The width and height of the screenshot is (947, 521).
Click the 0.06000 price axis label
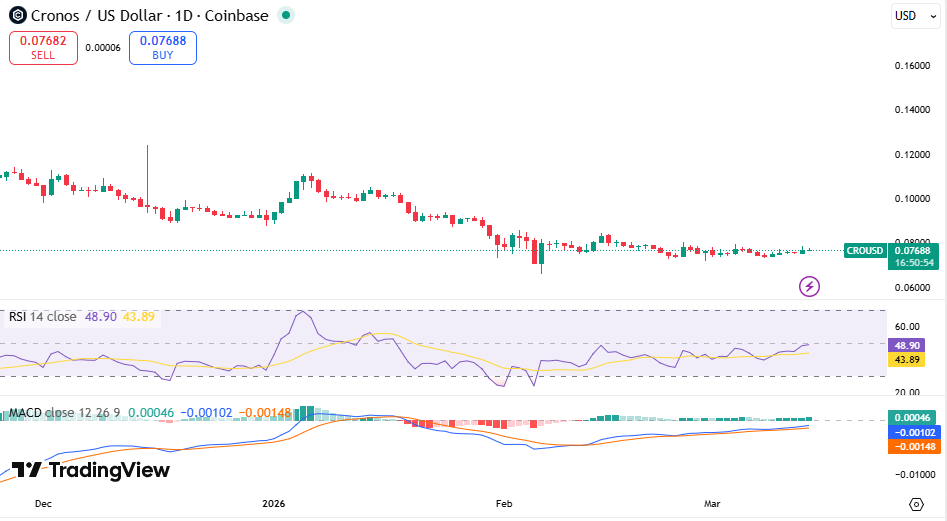pos(912,287)
